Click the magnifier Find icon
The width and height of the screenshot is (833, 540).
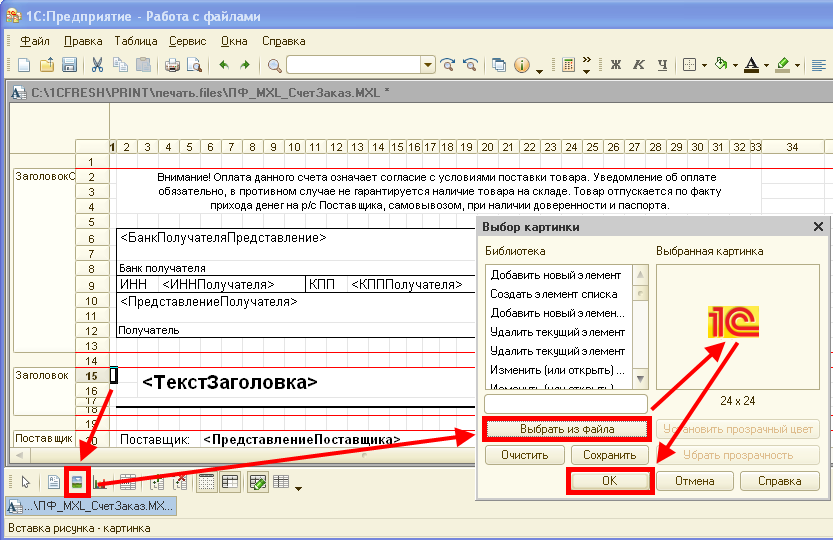[274, 65]
